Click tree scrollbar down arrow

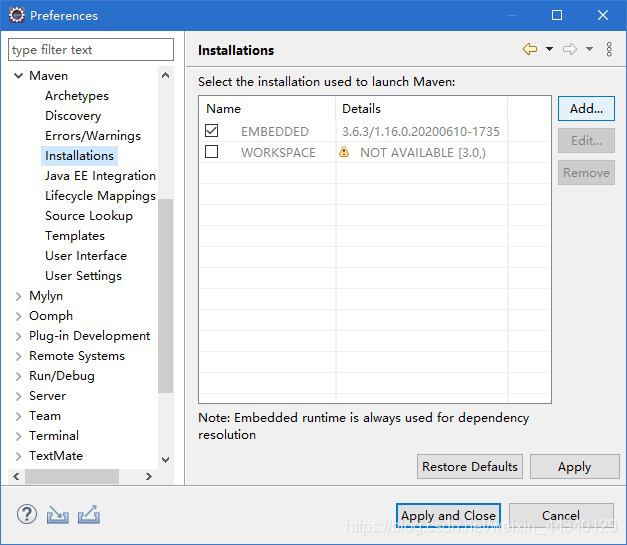click(x=166, y=460)
